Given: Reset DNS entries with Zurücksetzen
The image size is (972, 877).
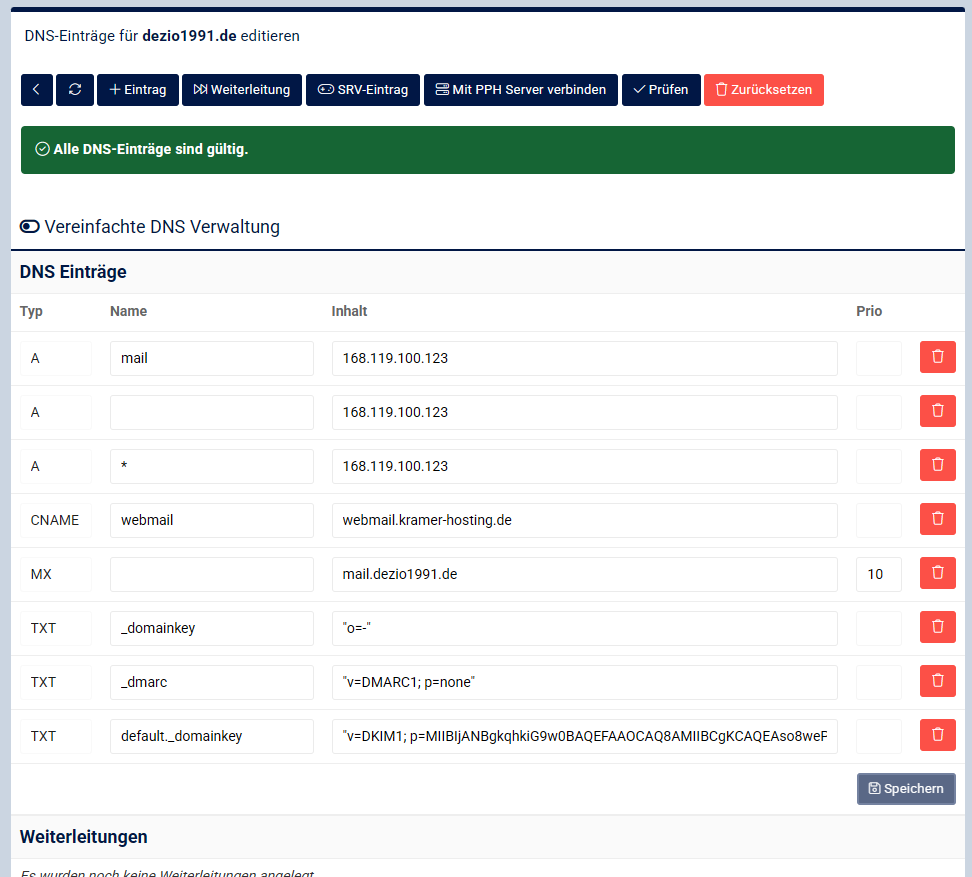Looking at the screenshot, I should (x=764, y=90).
